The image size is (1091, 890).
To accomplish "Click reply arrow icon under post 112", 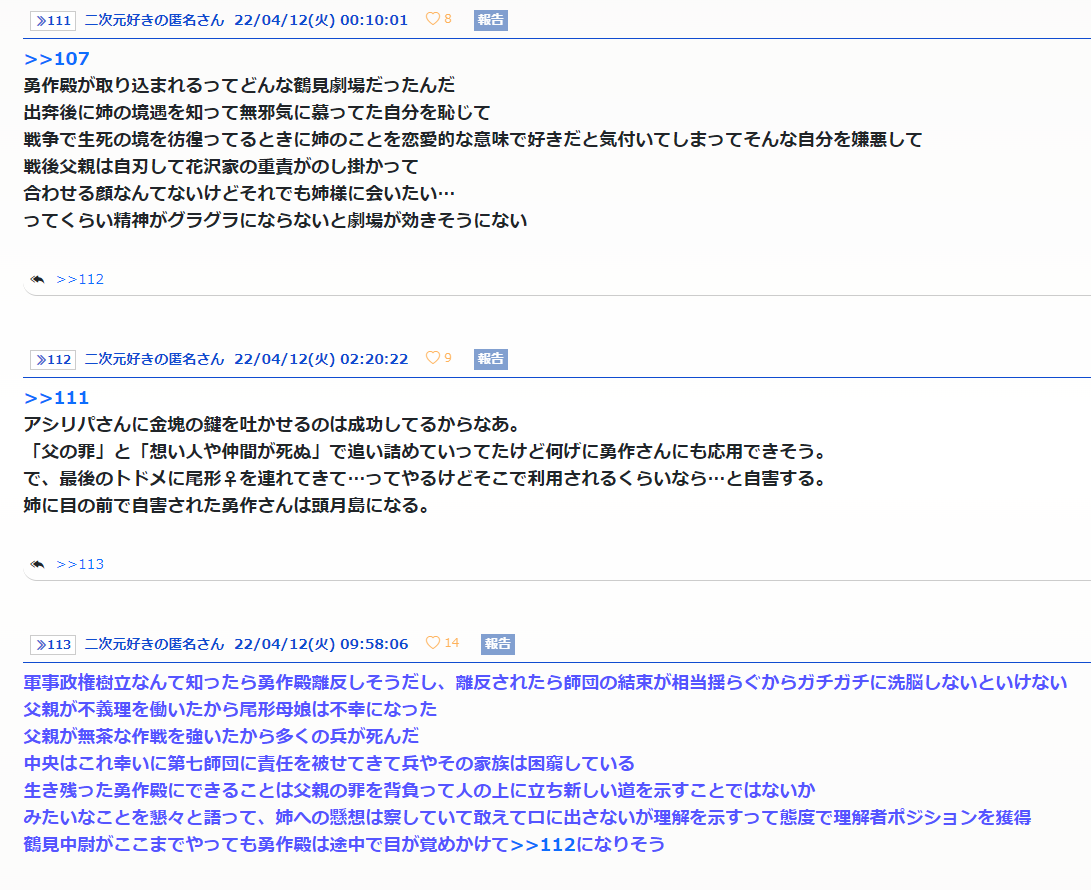I will [38, 564].
